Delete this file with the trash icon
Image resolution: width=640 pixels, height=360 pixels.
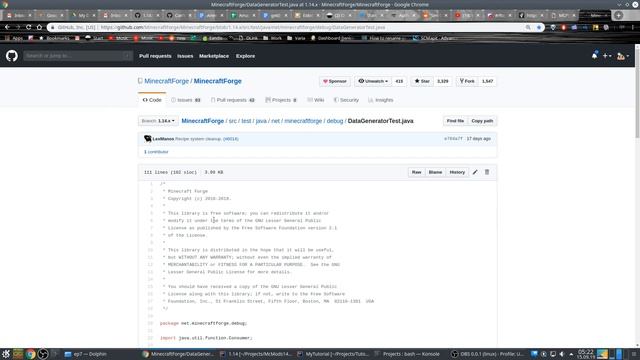pyautogui.click(x=487, y=172)
